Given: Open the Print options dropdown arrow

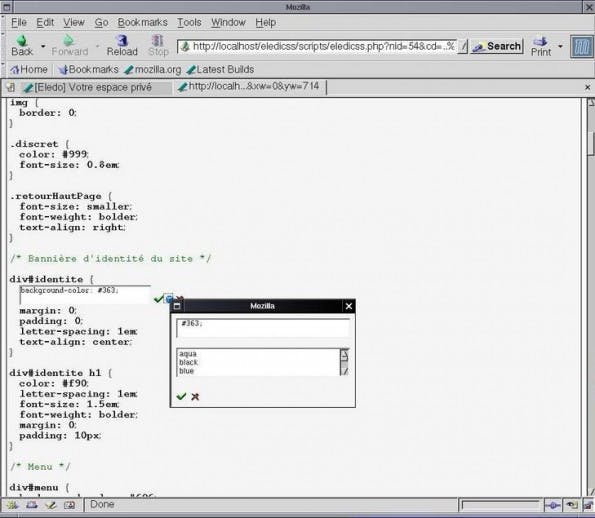Looking at the screenshot, I should point(560,46).
